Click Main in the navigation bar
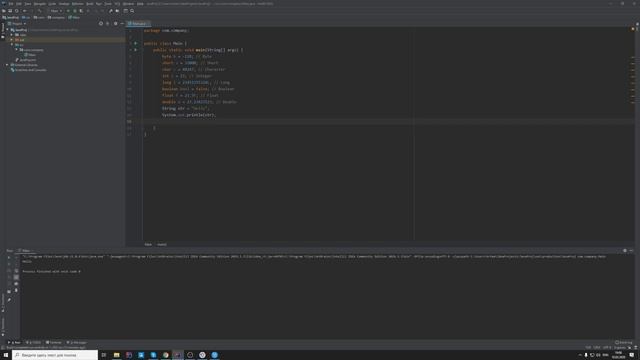The height and width of the screenshot is (360, 640). (74, 18)
